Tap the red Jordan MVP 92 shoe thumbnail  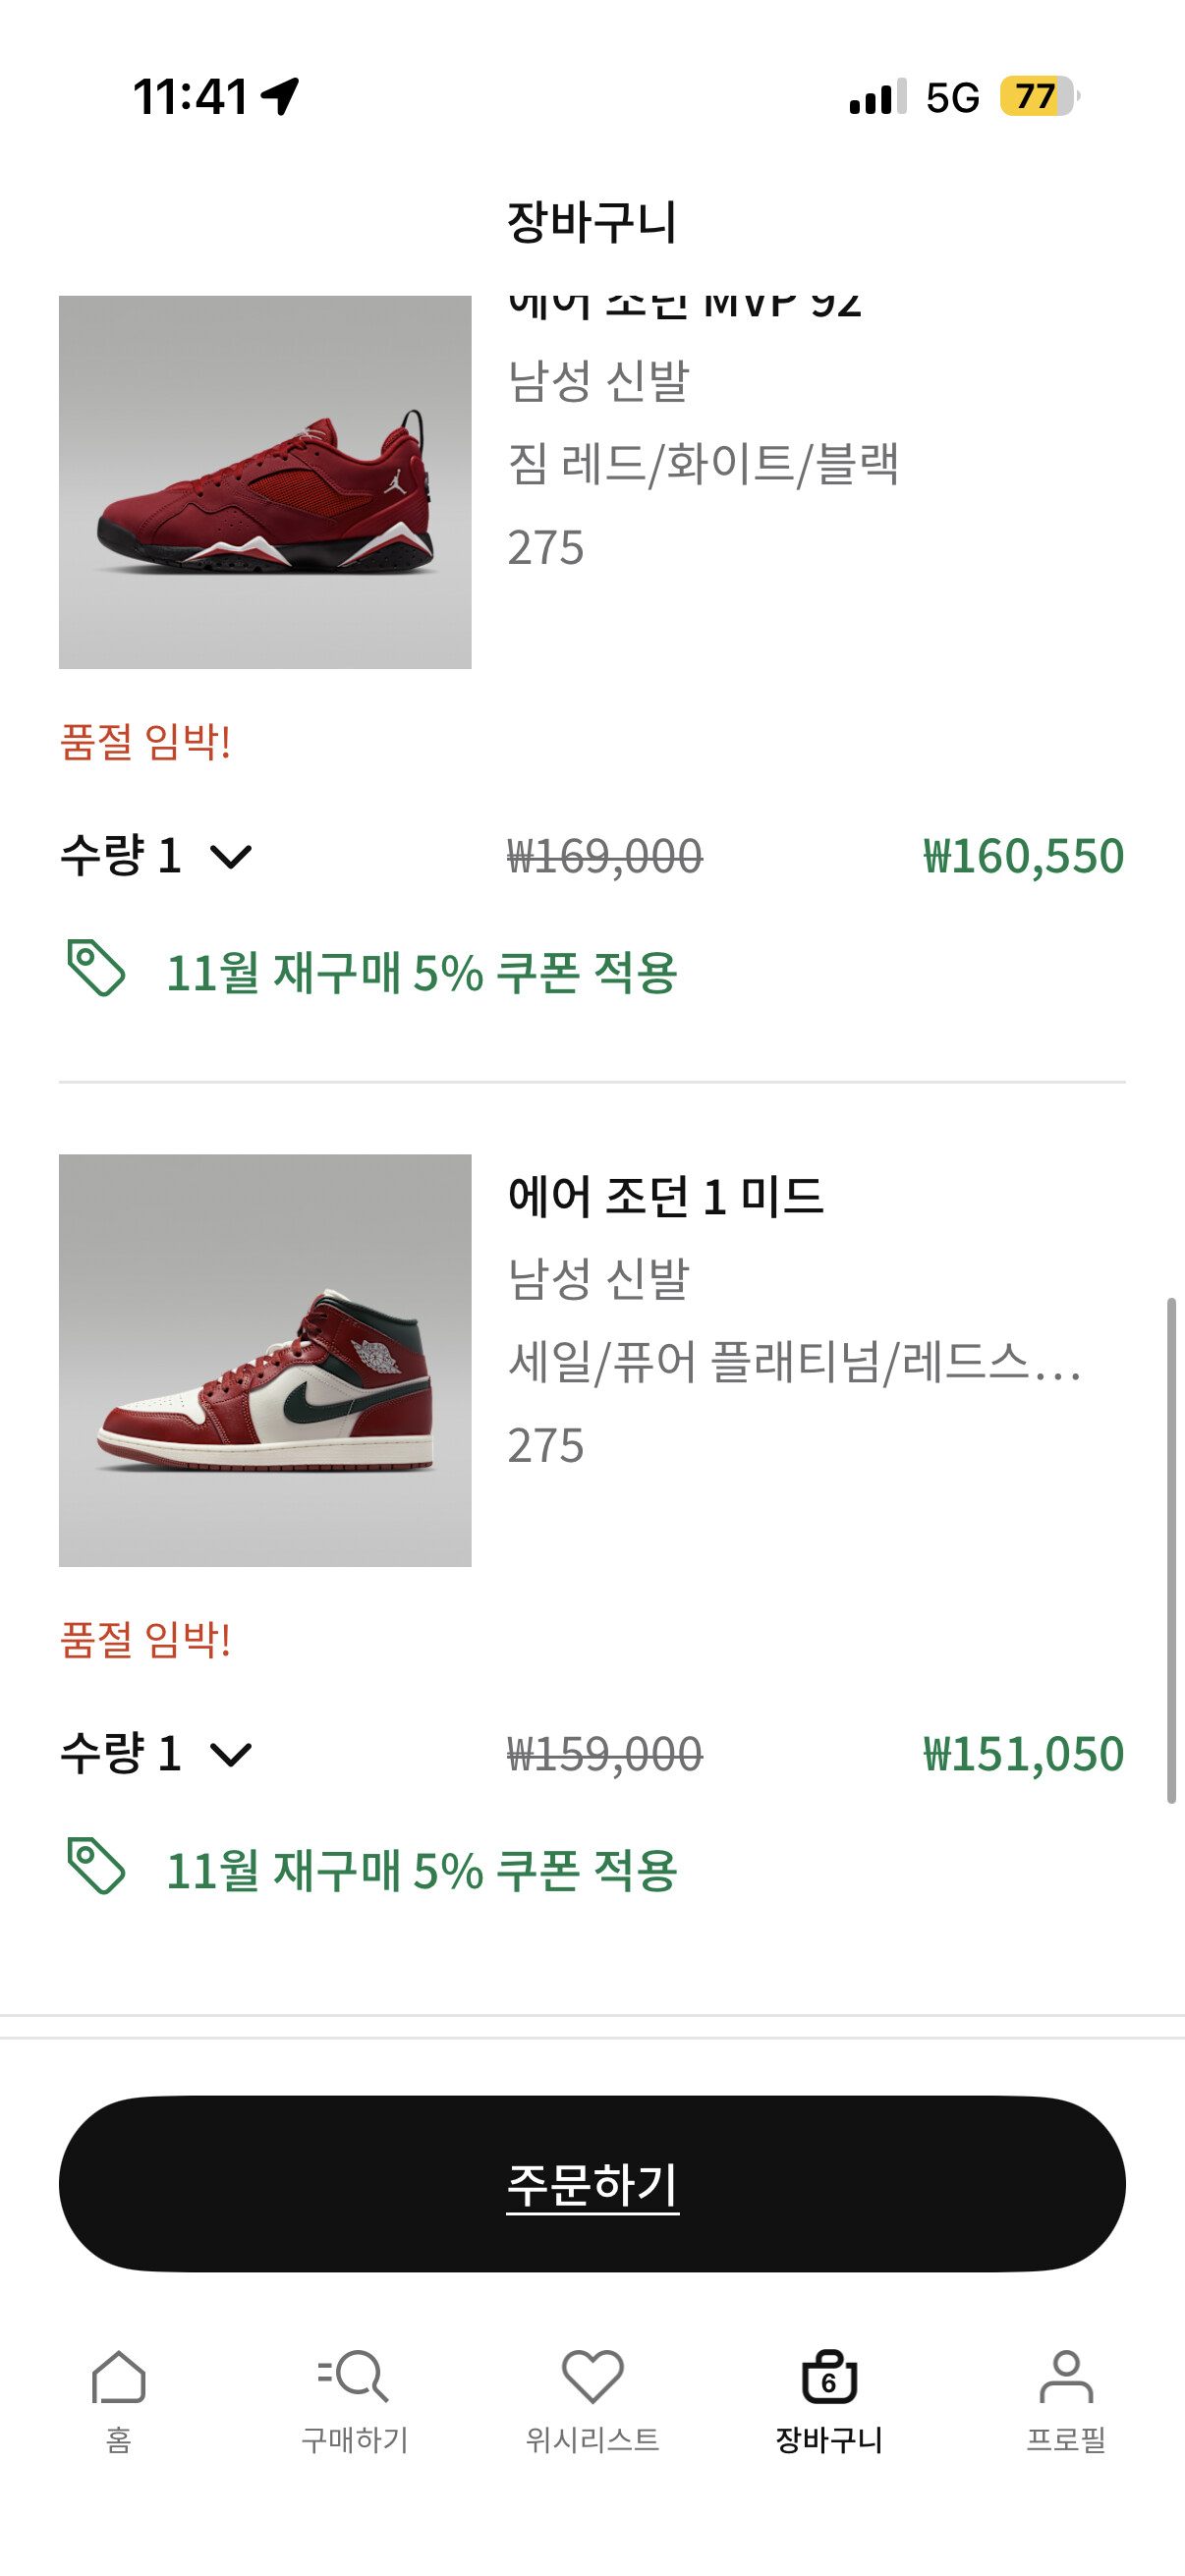click(265, 482)
